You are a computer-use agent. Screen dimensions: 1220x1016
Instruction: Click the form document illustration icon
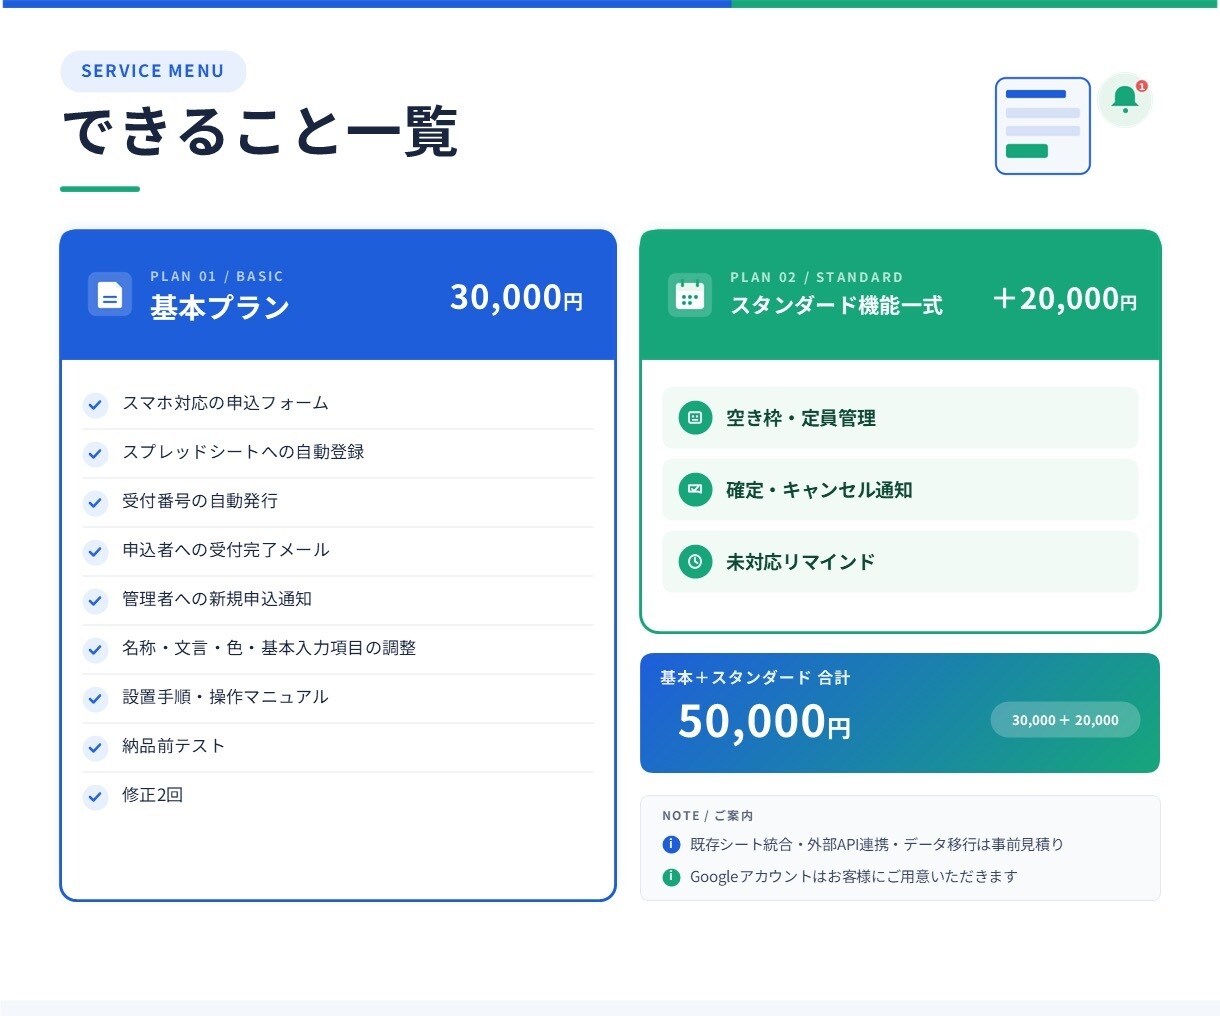1043,126
